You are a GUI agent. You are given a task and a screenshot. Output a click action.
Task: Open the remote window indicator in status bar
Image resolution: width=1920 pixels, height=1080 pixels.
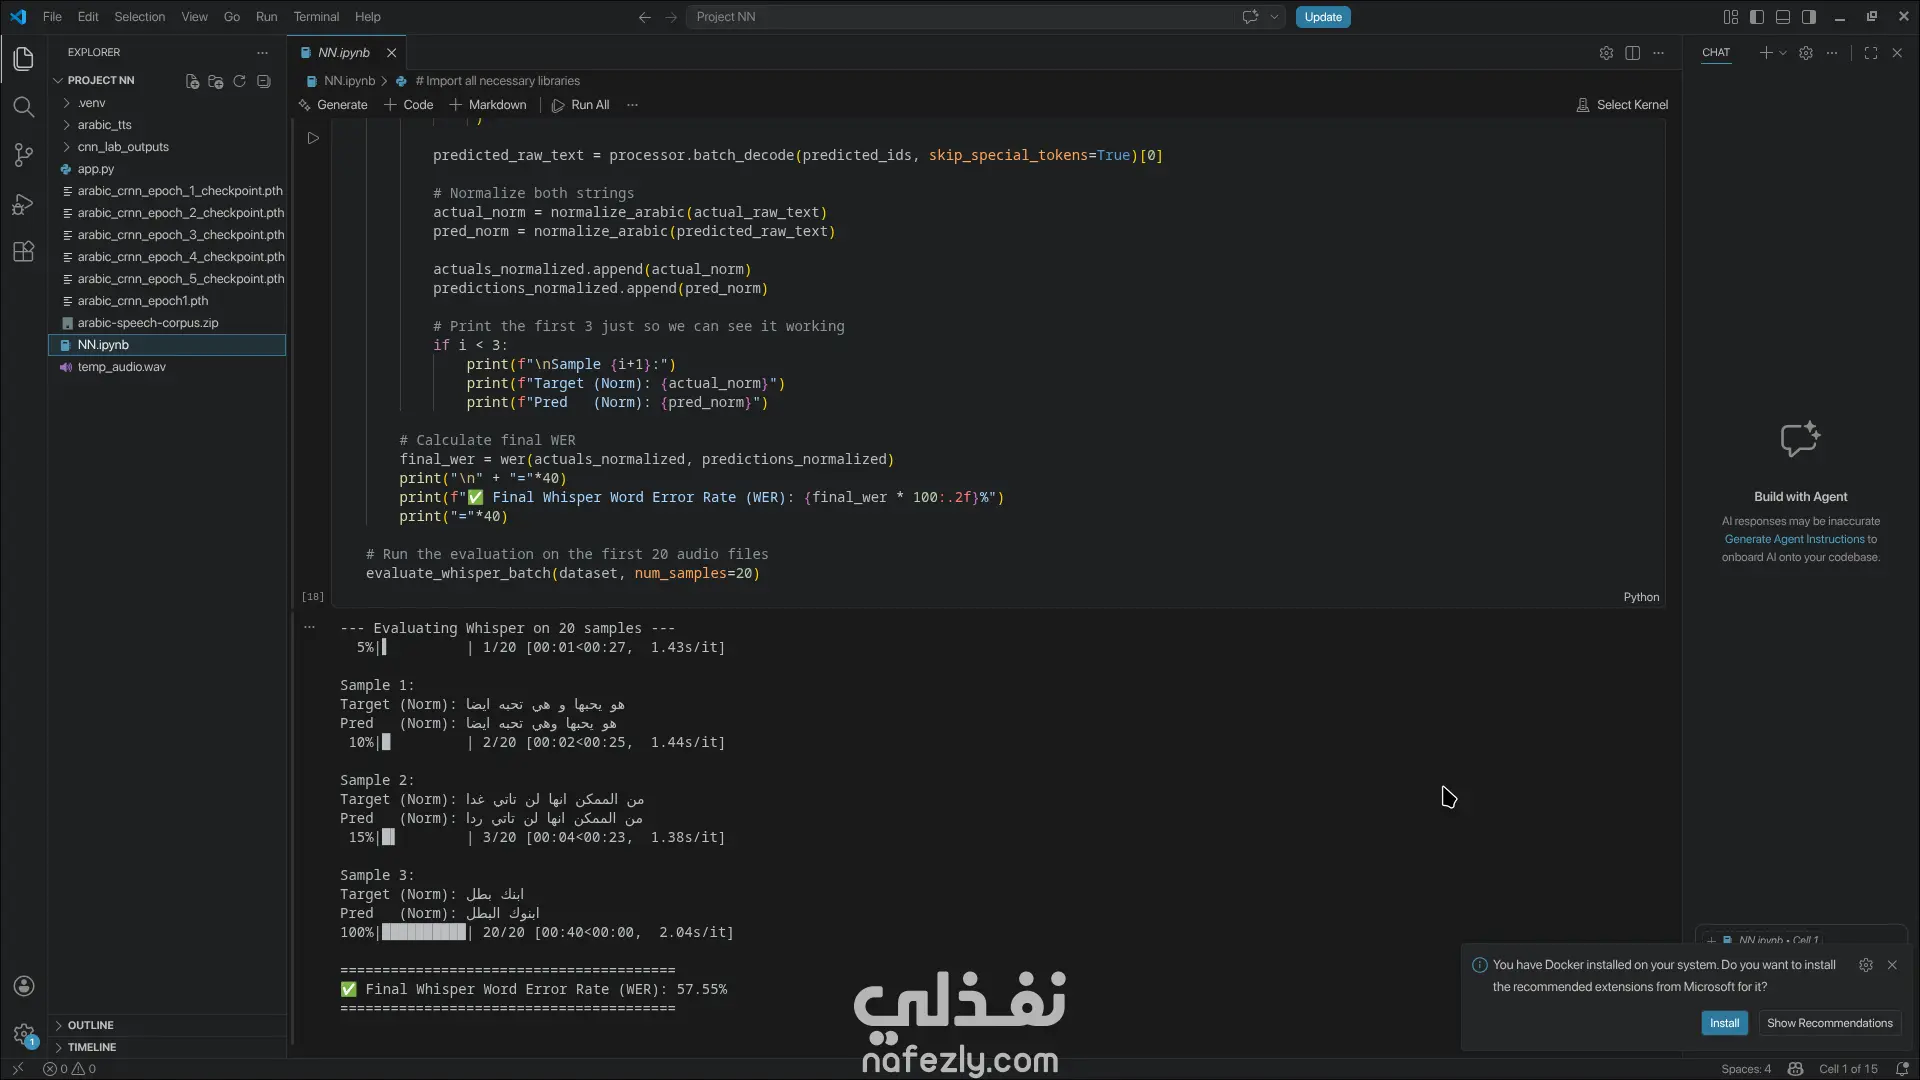17,1069
